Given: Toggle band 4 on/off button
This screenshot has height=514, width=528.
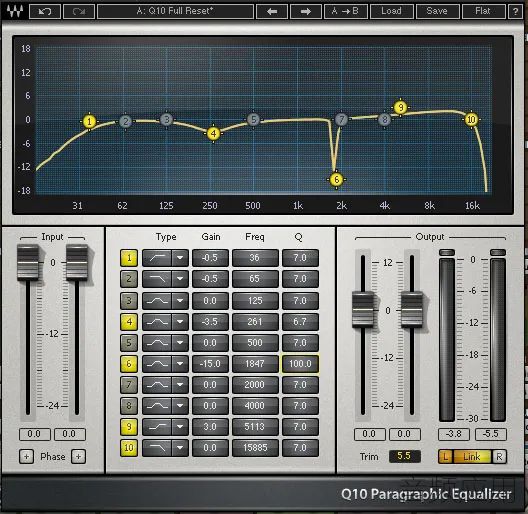Looking at the screenshot, I should [x=129, y=322].
